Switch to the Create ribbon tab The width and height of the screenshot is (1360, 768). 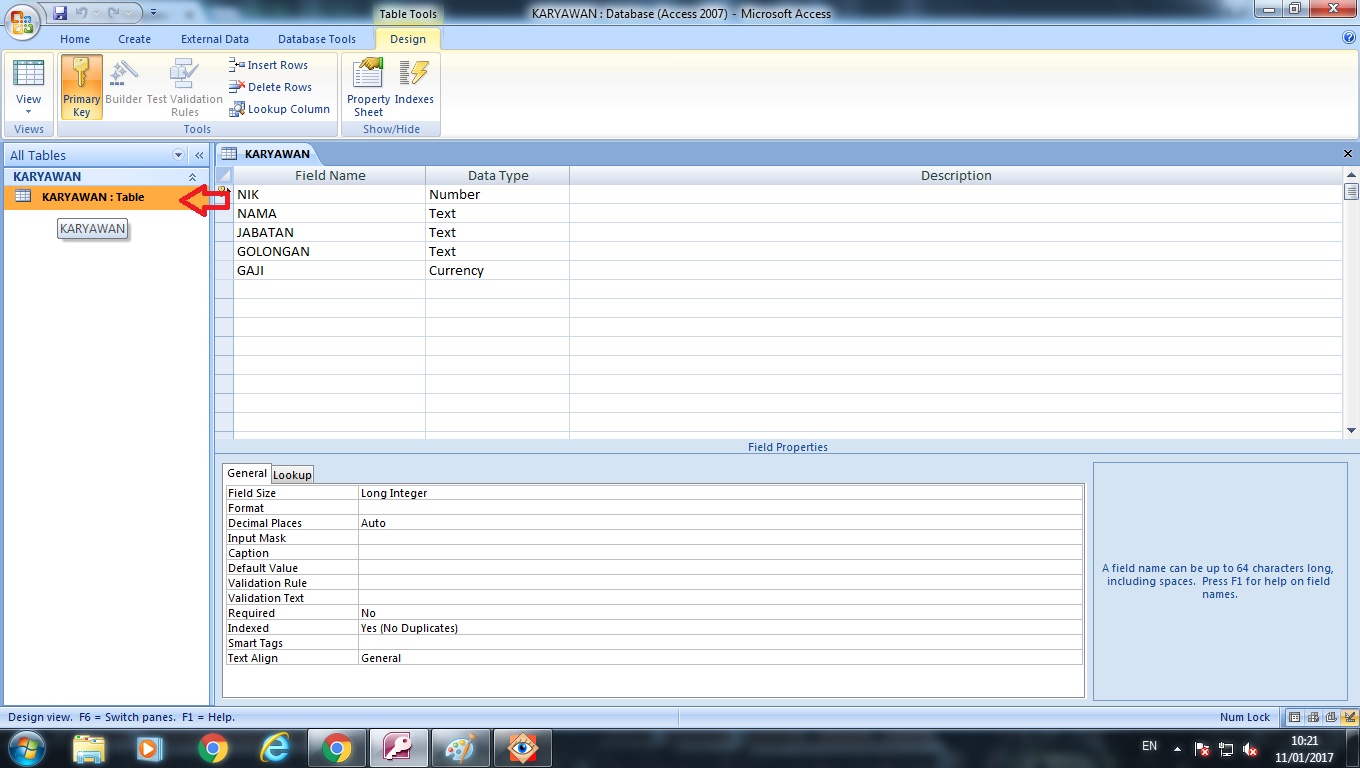coord(134,39)
